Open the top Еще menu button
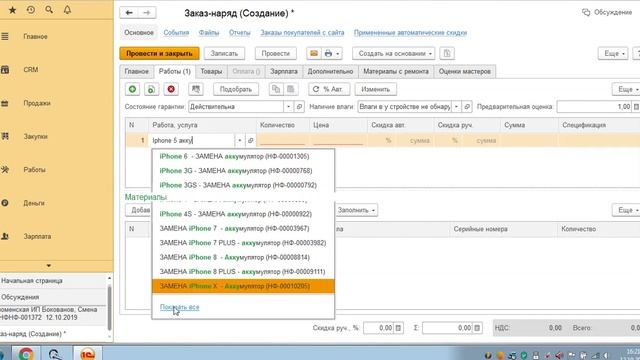Viewport: 640px width, 360px height. coord(613,53)
